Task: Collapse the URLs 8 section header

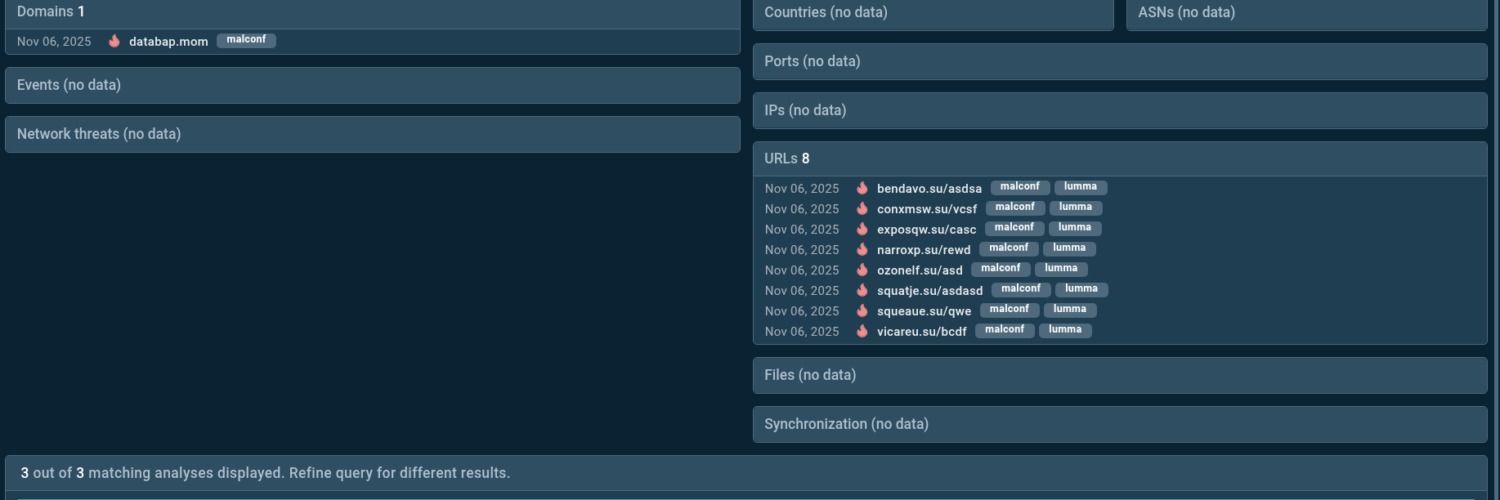Action: (1119, 158)
